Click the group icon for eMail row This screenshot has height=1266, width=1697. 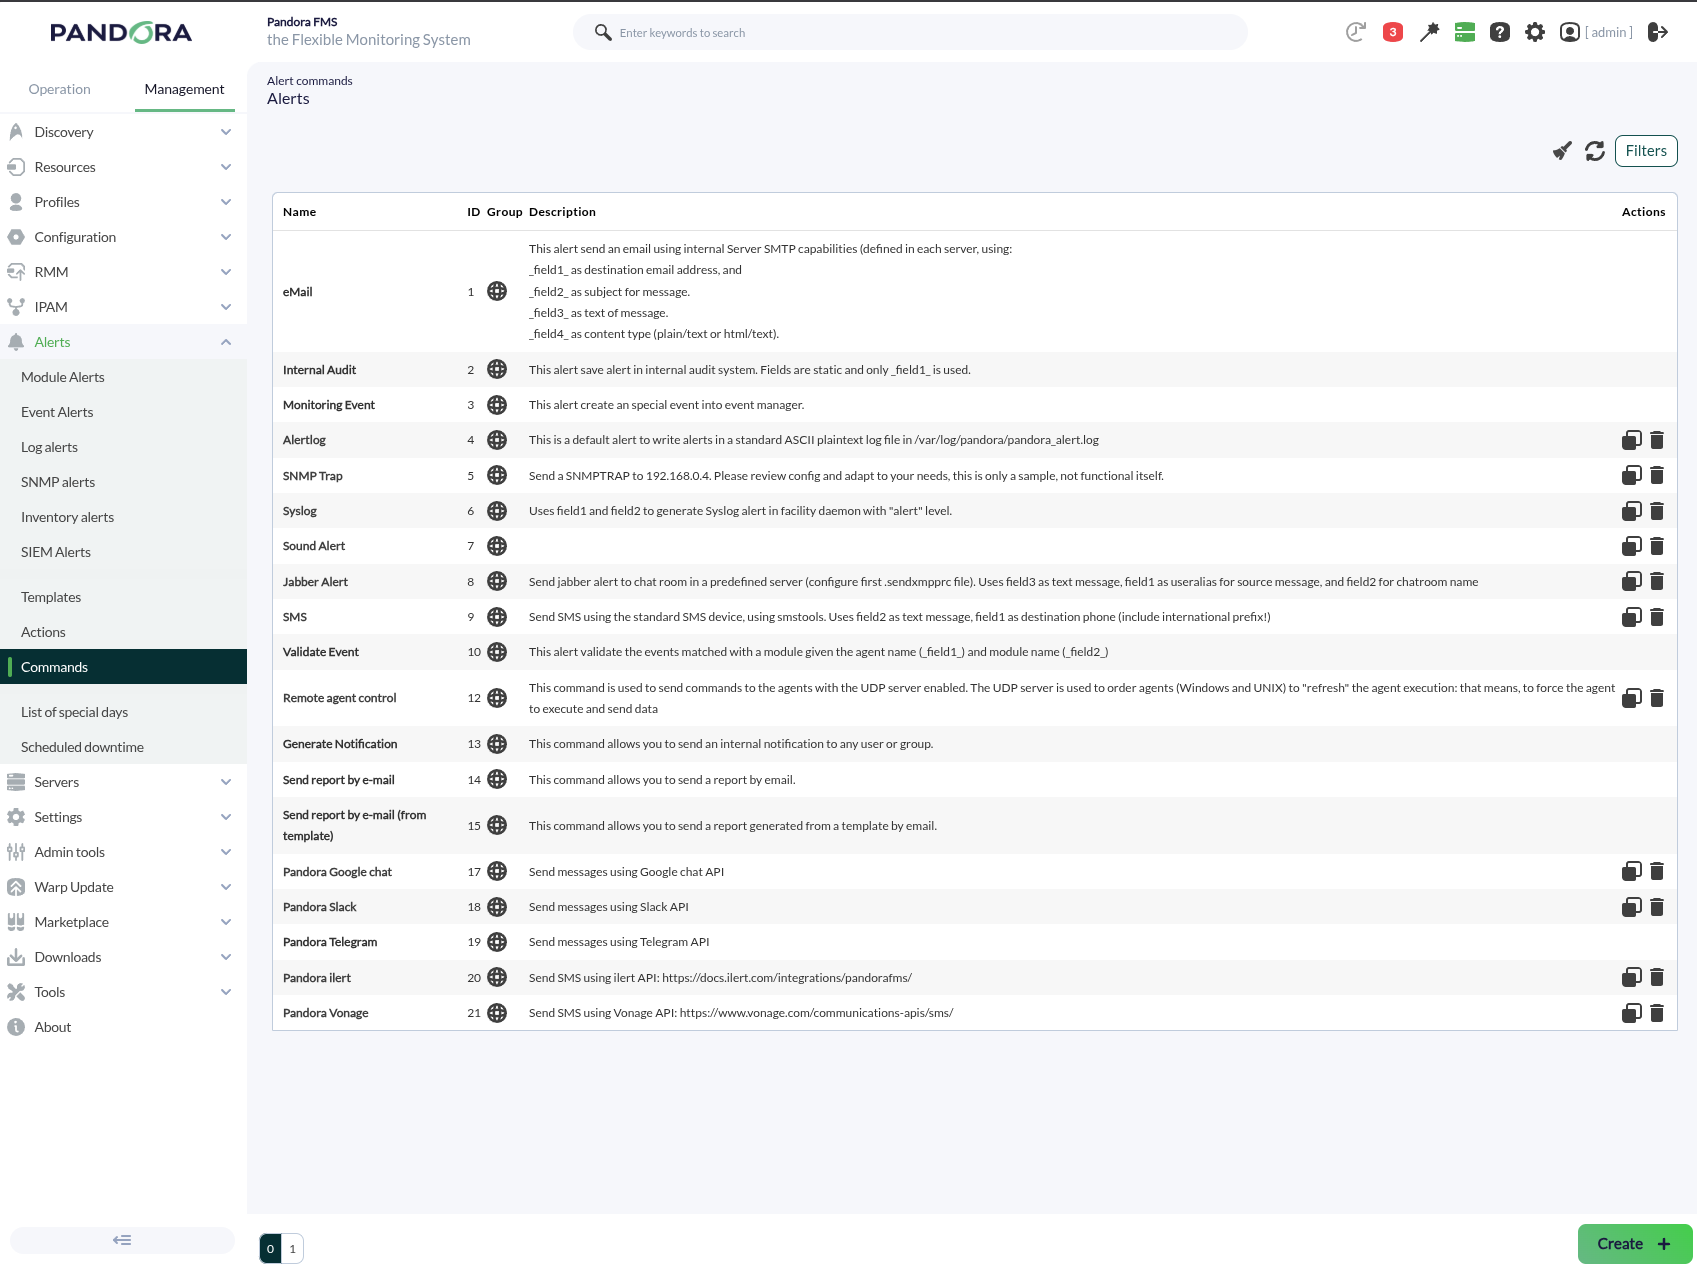pos(497,291)
